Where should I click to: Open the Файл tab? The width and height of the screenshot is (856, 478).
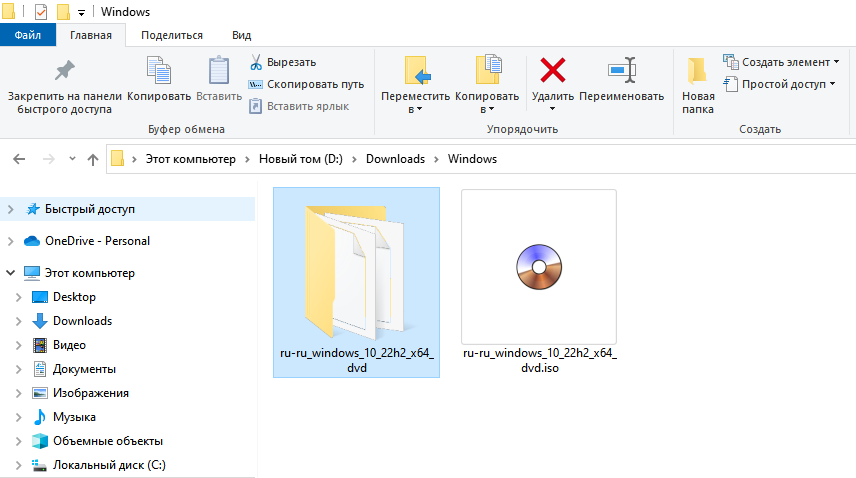[28, 35]
